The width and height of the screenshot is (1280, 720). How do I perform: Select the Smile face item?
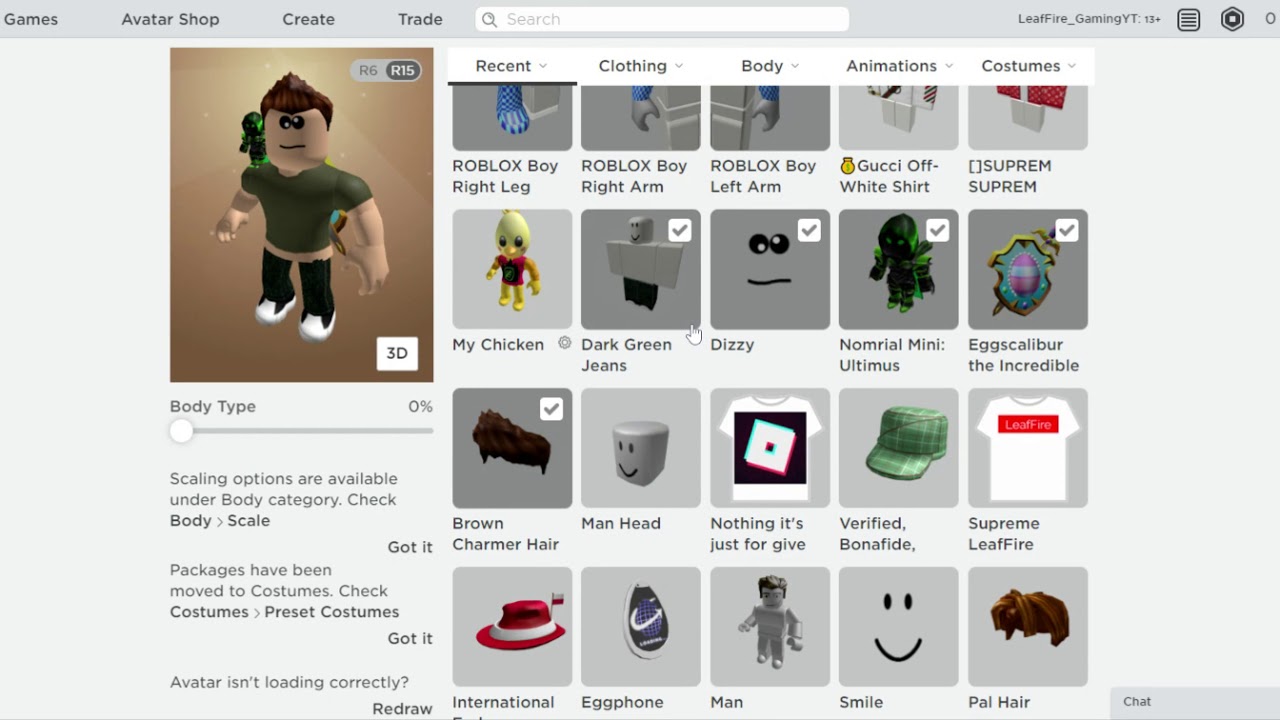(x=899, y=627)
